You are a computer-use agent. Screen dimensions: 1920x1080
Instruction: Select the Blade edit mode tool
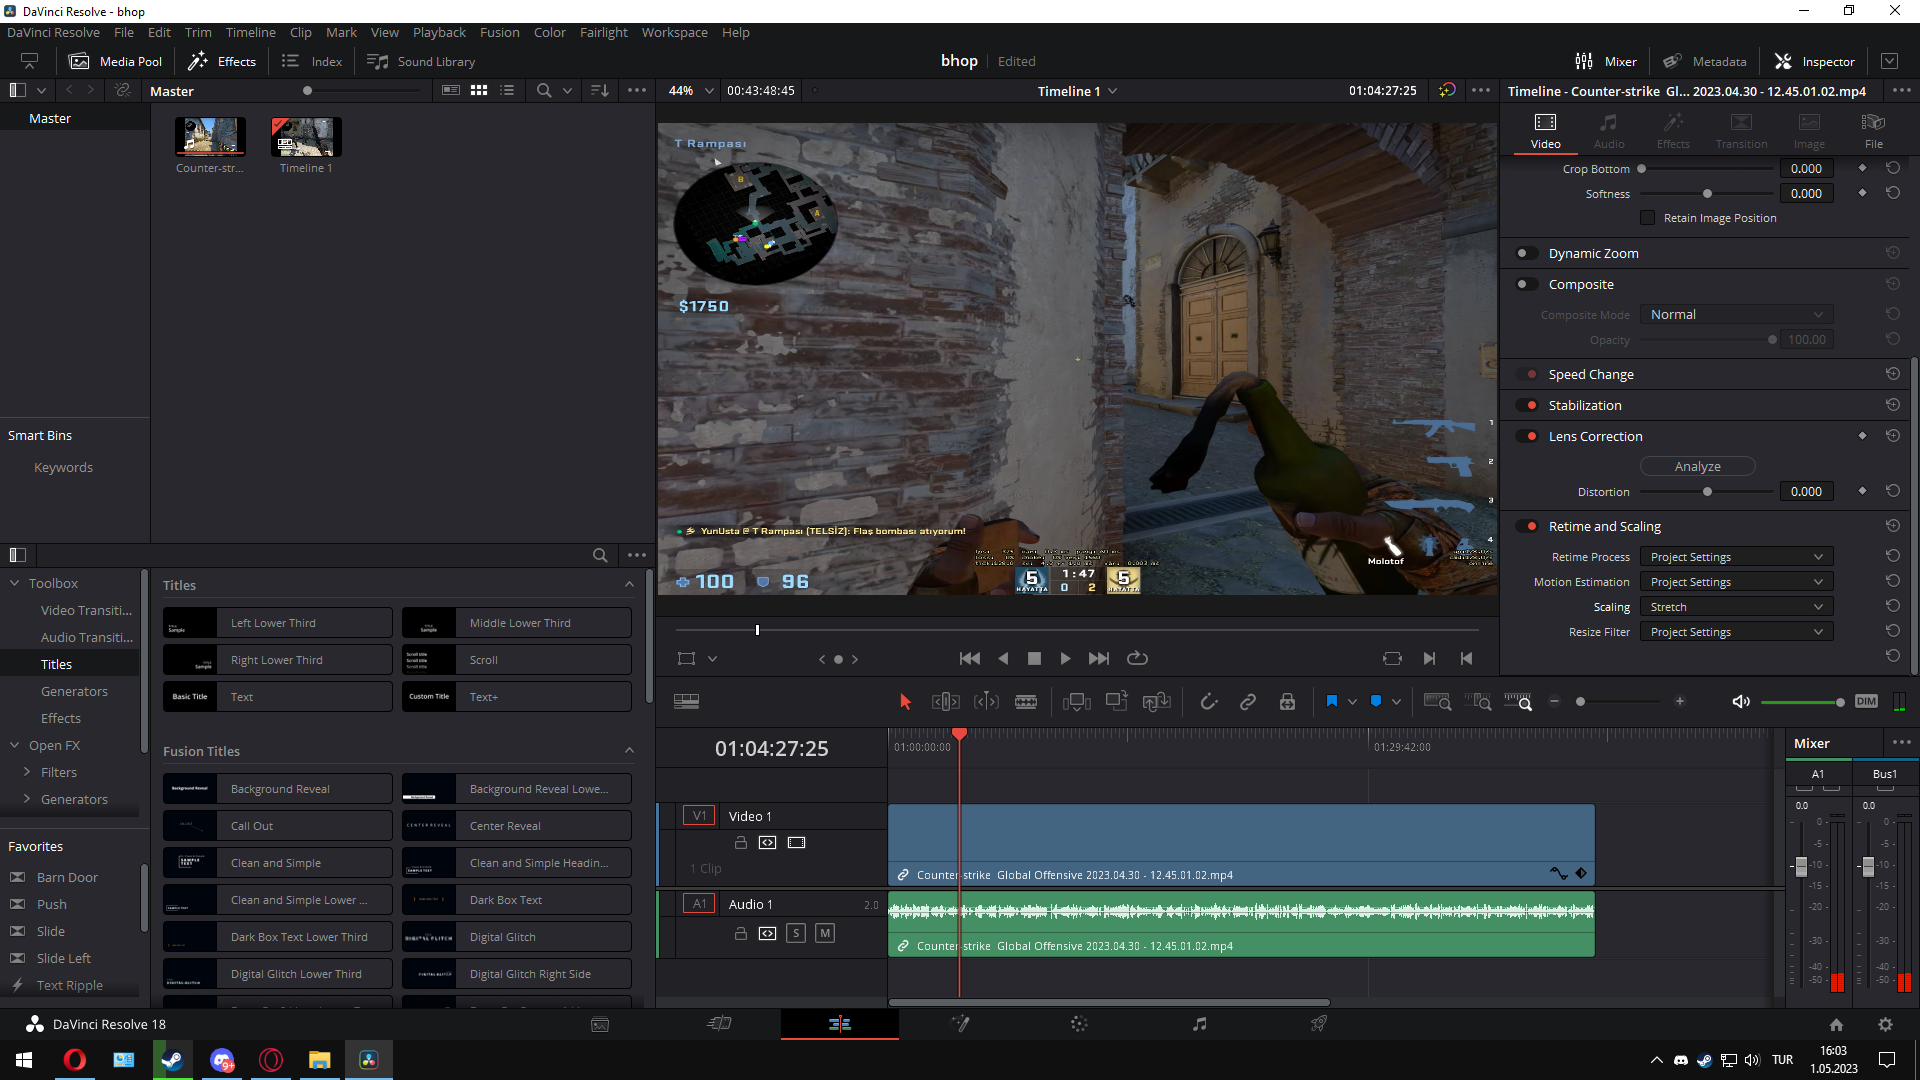coord(1026,702)
